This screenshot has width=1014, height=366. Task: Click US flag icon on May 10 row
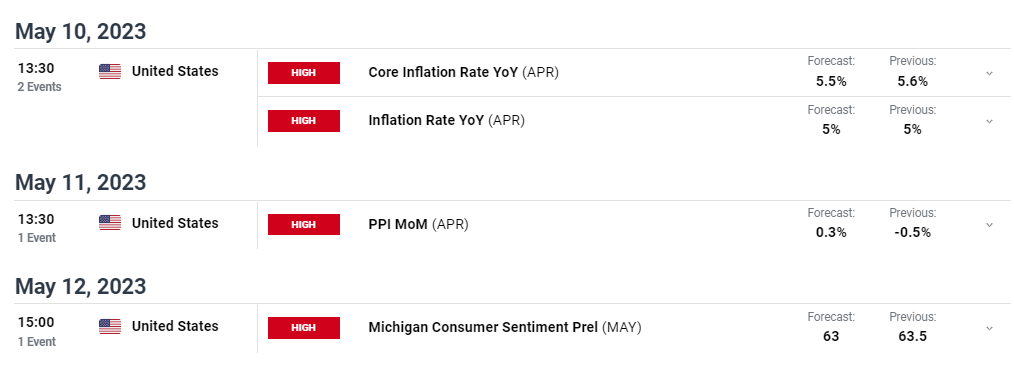(x=110, y=71)
